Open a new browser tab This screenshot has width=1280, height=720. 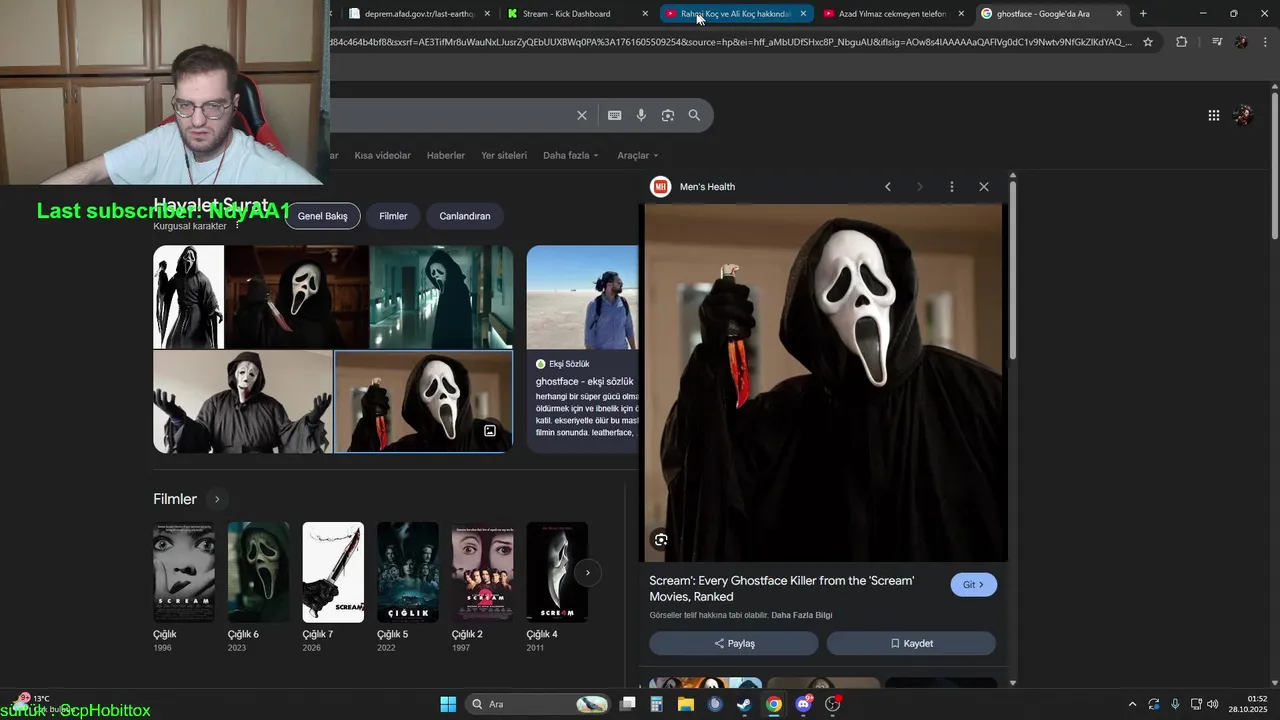coord(1143,14)
